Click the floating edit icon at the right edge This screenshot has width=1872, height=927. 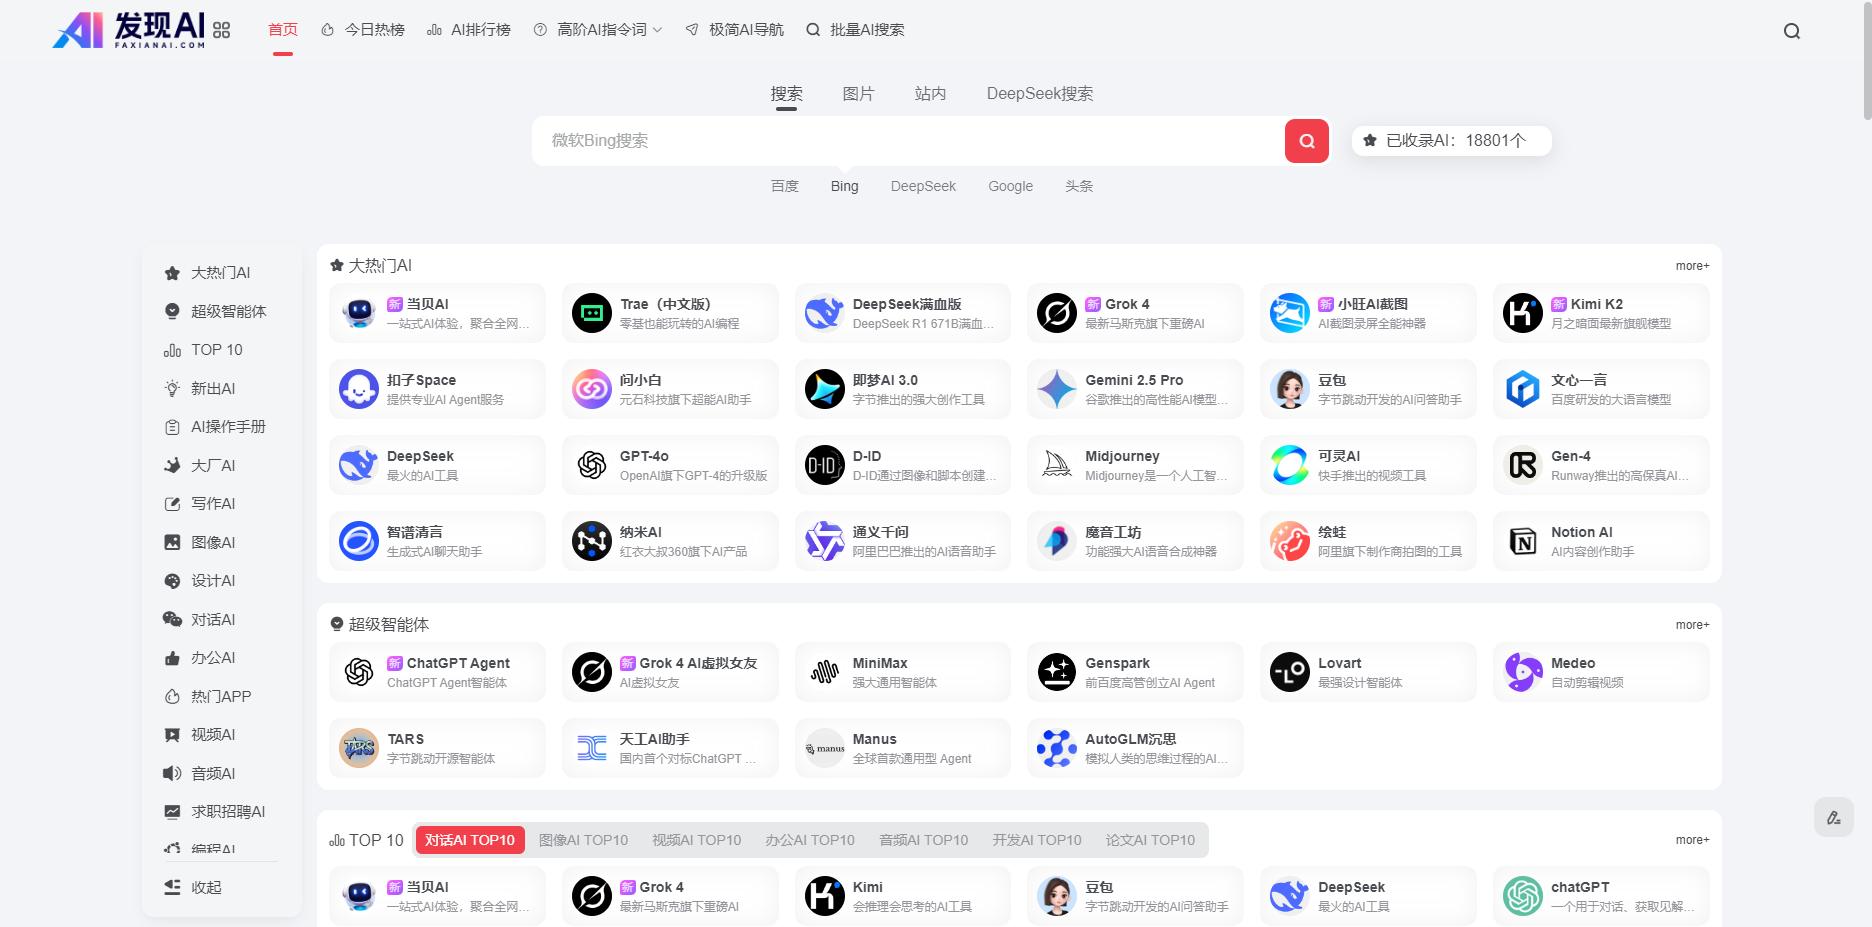pos(1834,817)
